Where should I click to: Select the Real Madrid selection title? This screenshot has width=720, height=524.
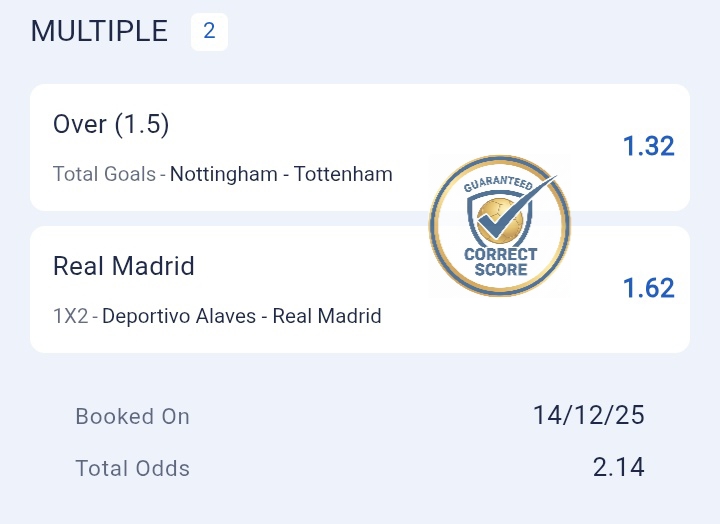(124, 266)
